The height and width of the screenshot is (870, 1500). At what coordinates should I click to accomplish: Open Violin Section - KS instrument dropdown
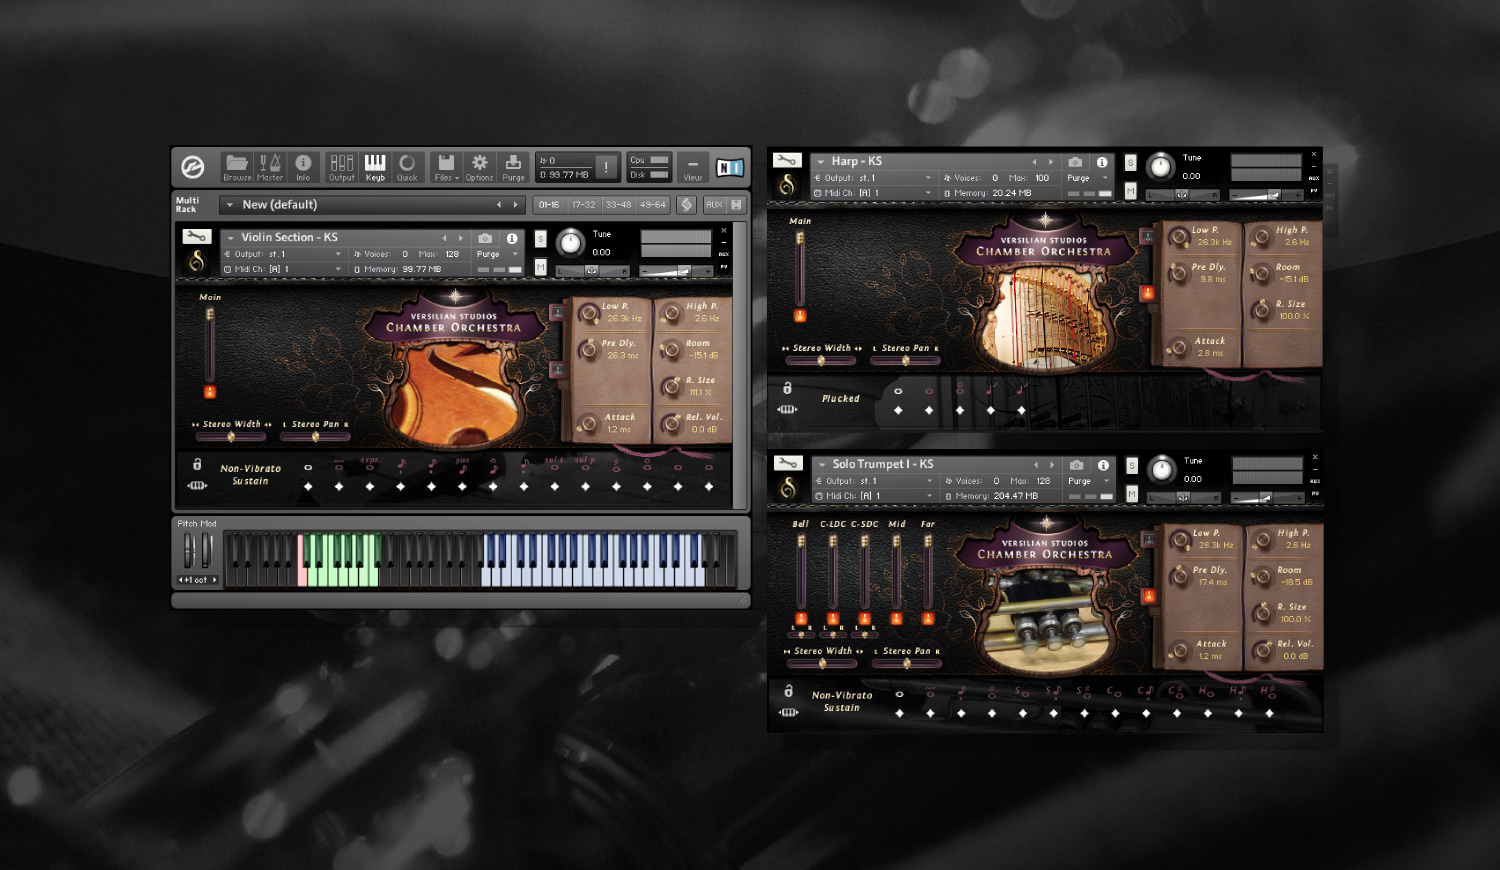tap(230, 238)
